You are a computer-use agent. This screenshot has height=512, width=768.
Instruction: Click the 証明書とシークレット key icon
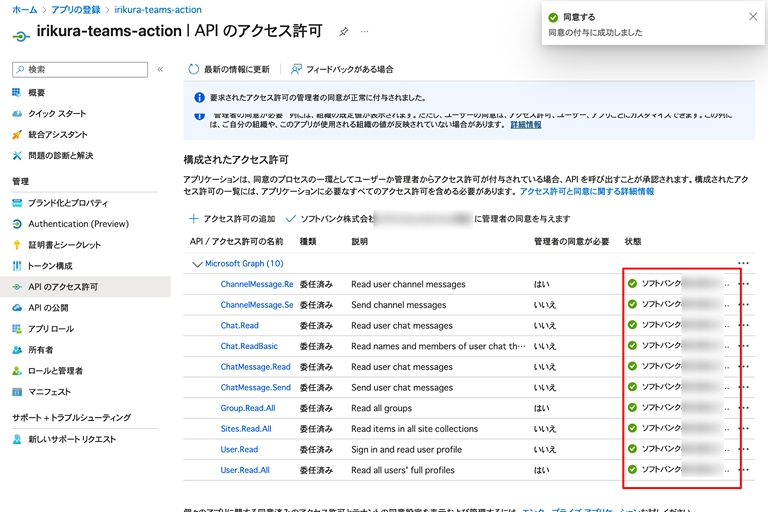point(17,245)
